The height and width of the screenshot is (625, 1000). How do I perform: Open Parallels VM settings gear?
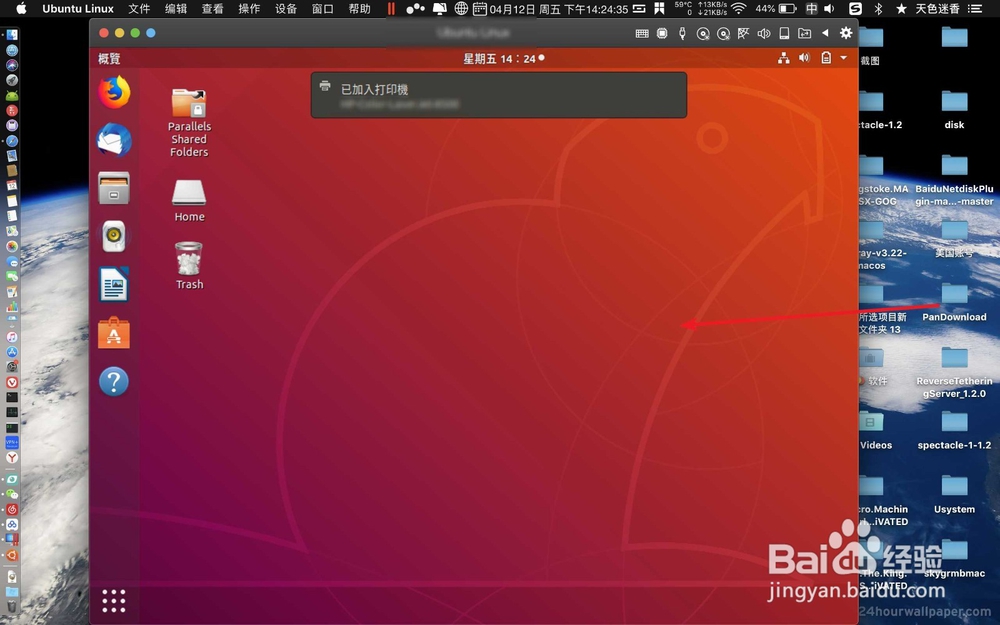tap(846, 33)
